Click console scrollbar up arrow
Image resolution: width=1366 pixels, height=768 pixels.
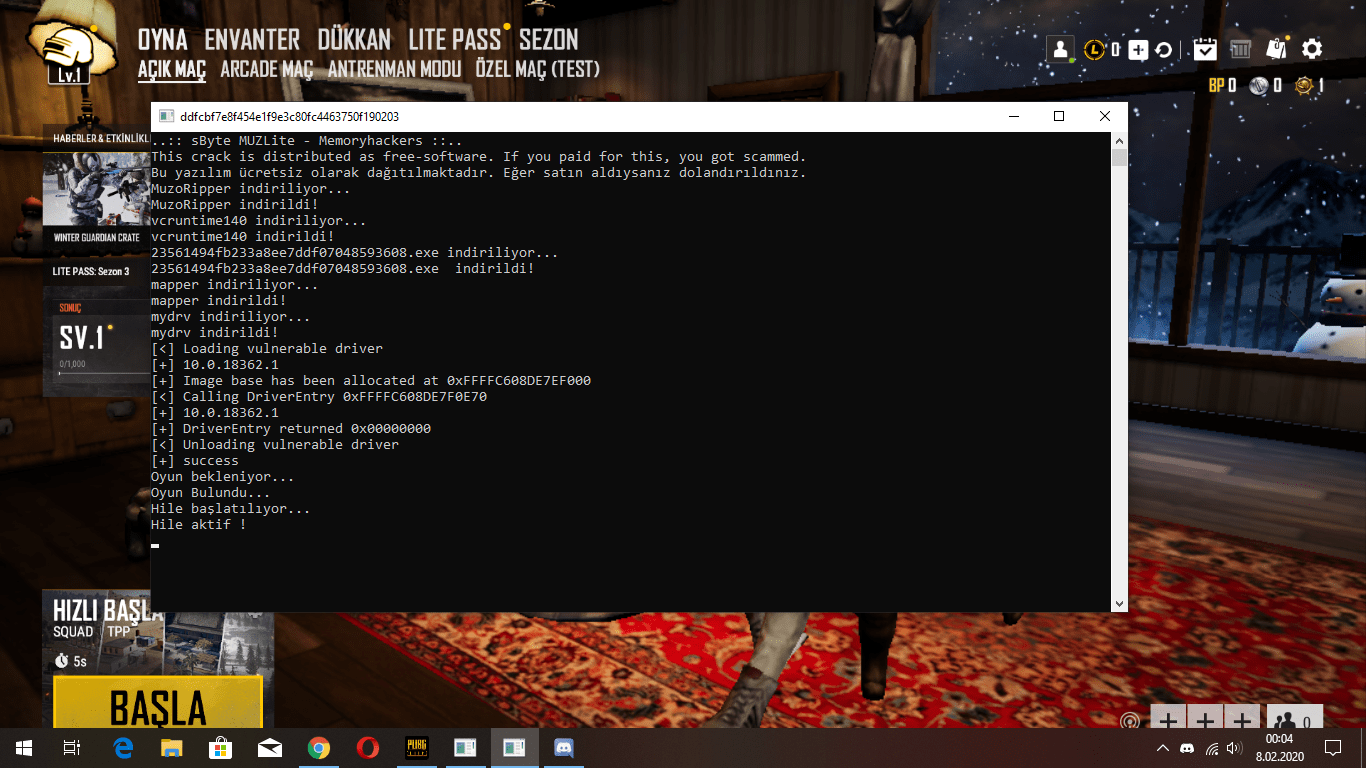1119,141
